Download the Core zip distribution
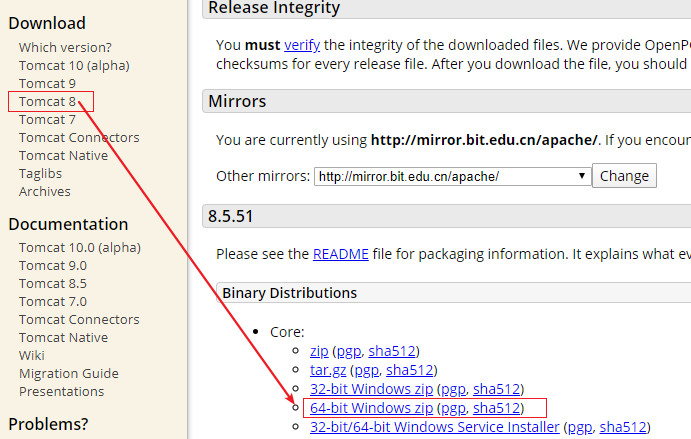 click(x=319, y=351)
